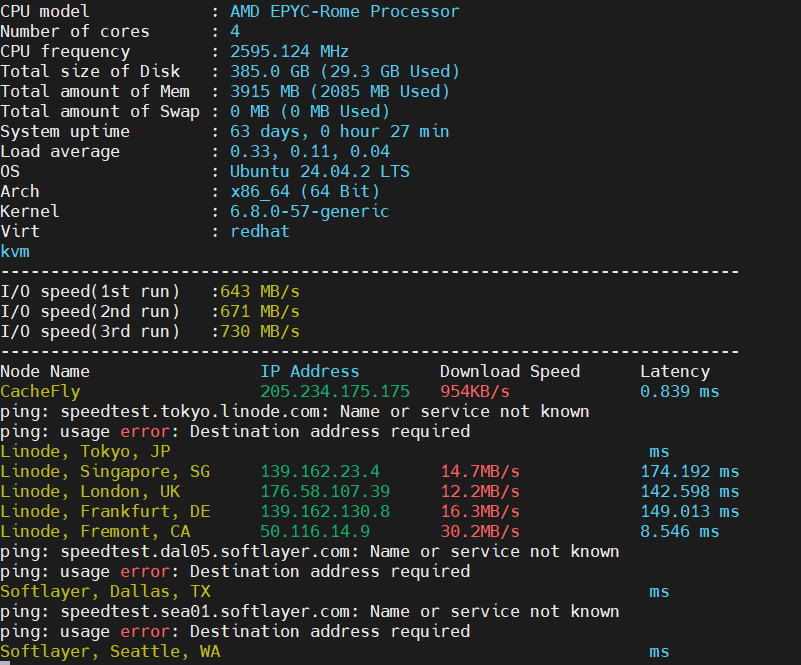Click the redhat Virt value
Screen dimensions: 801x665
tap(259, 232)
